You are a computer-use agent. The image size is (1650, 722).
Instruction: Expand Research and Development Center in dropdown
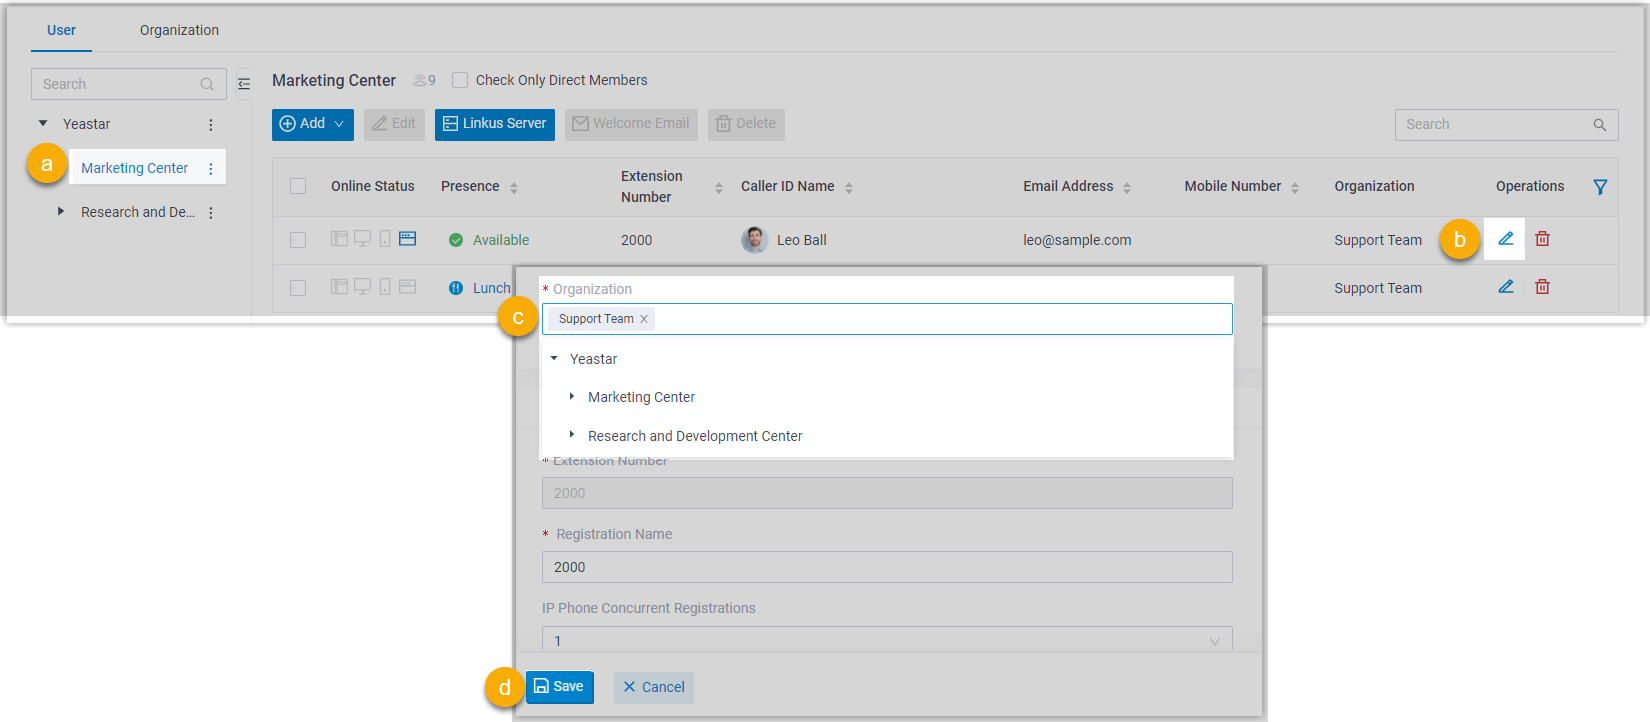pos(572,435)
